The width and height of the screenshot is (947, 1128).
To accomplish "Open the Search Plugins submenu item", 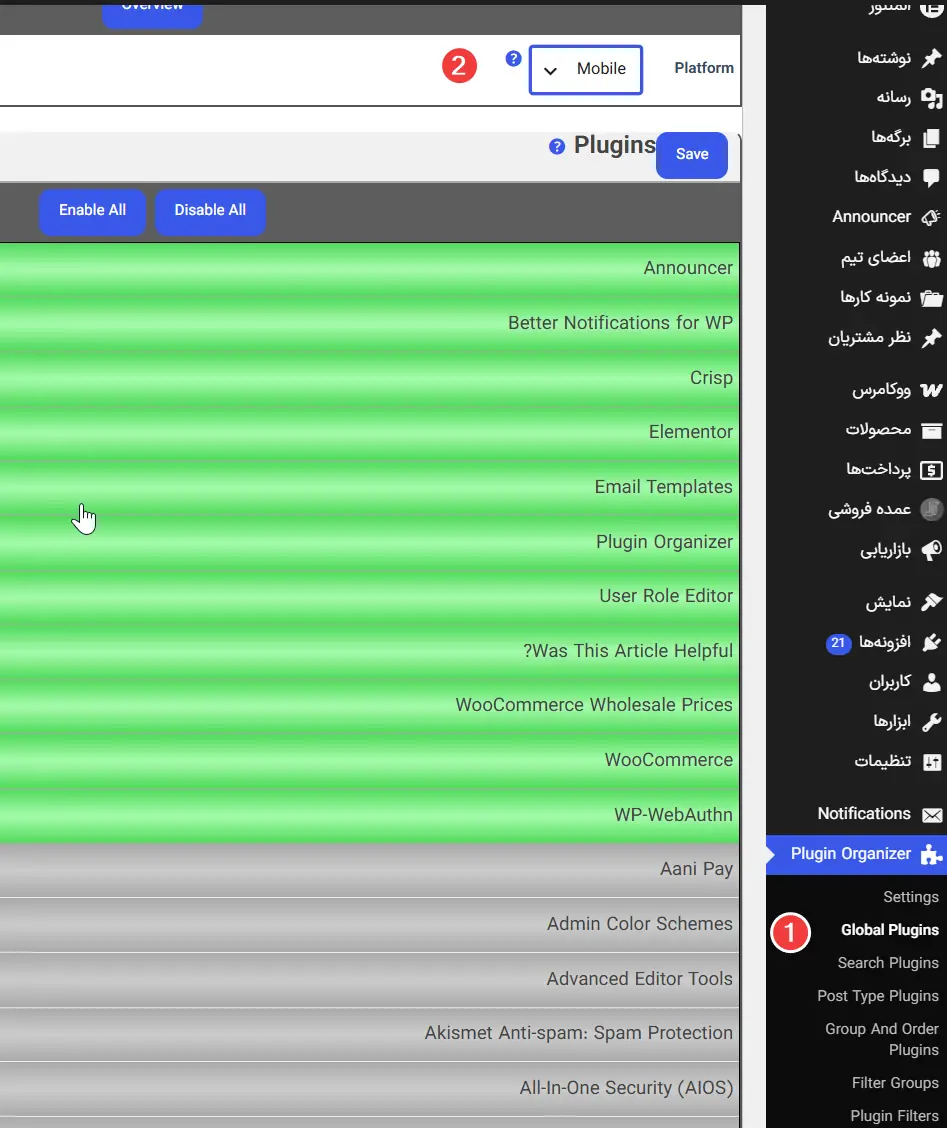I will pos(888,963).
